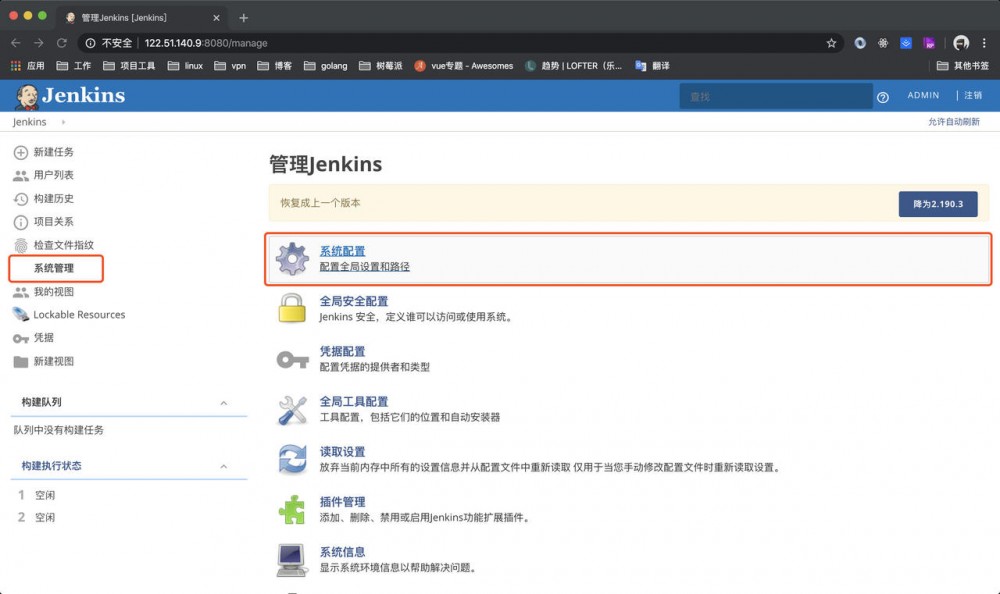Select the key icon beside 凭据配置
The image size is (1000, 594).
290,358
